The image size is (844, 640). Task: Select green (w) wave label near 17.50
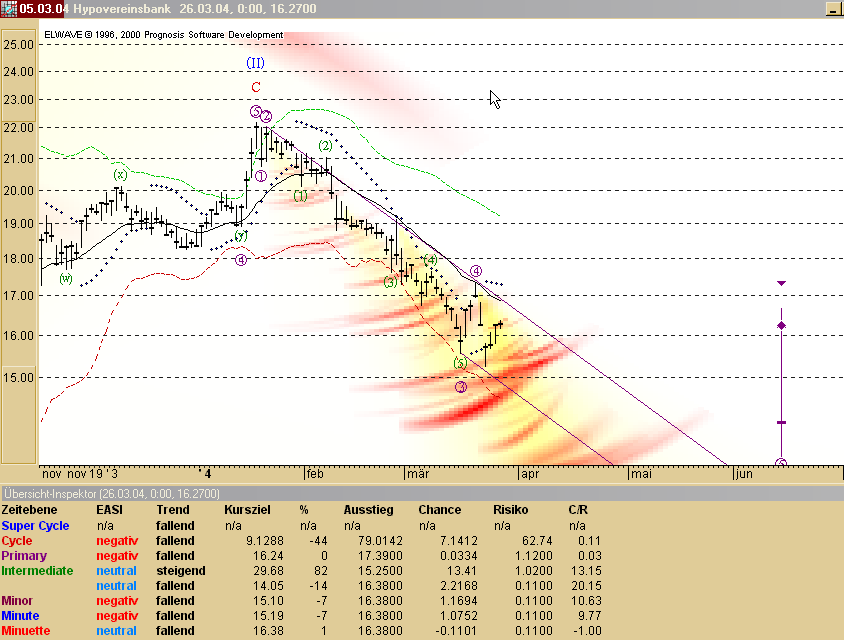pyautogui.click(x=66, y=278)
